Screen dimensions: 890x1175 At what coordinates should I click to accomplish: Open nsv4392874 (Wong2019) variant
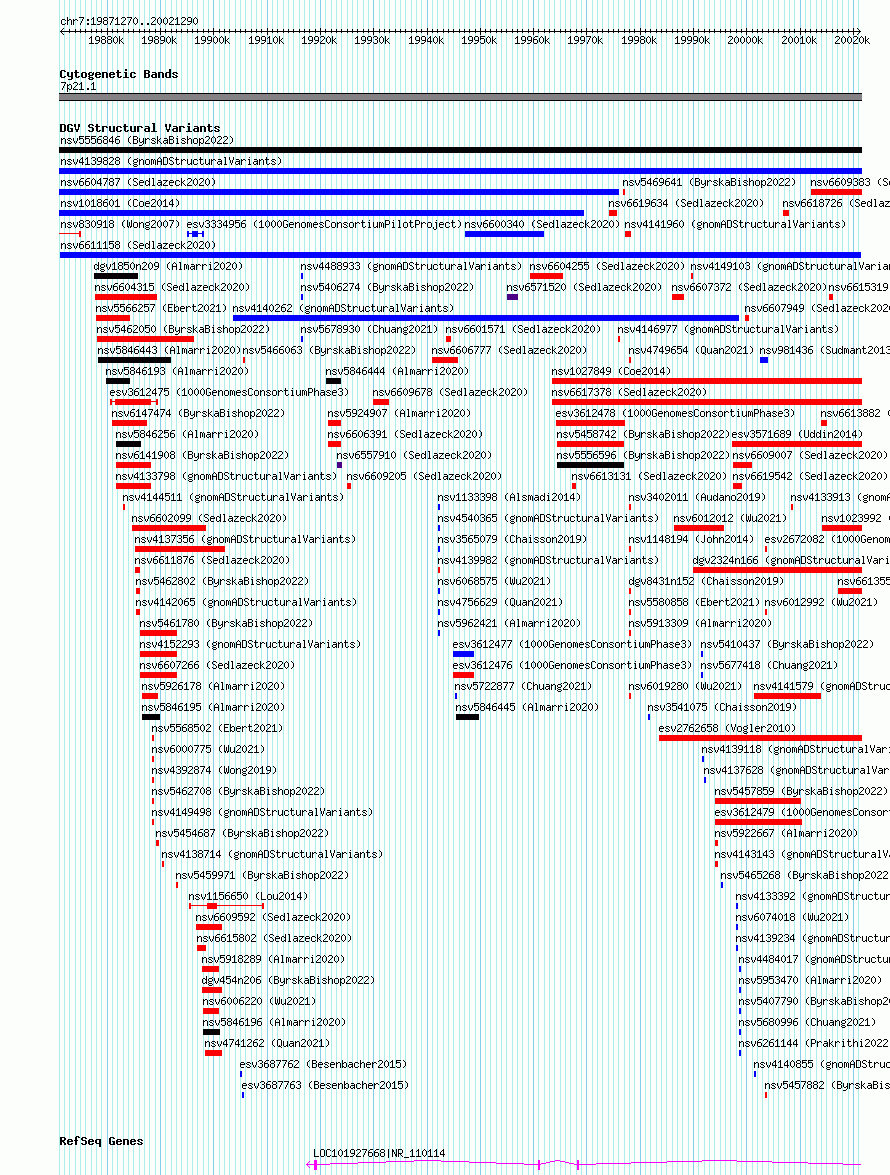click(x=214, y=770)
